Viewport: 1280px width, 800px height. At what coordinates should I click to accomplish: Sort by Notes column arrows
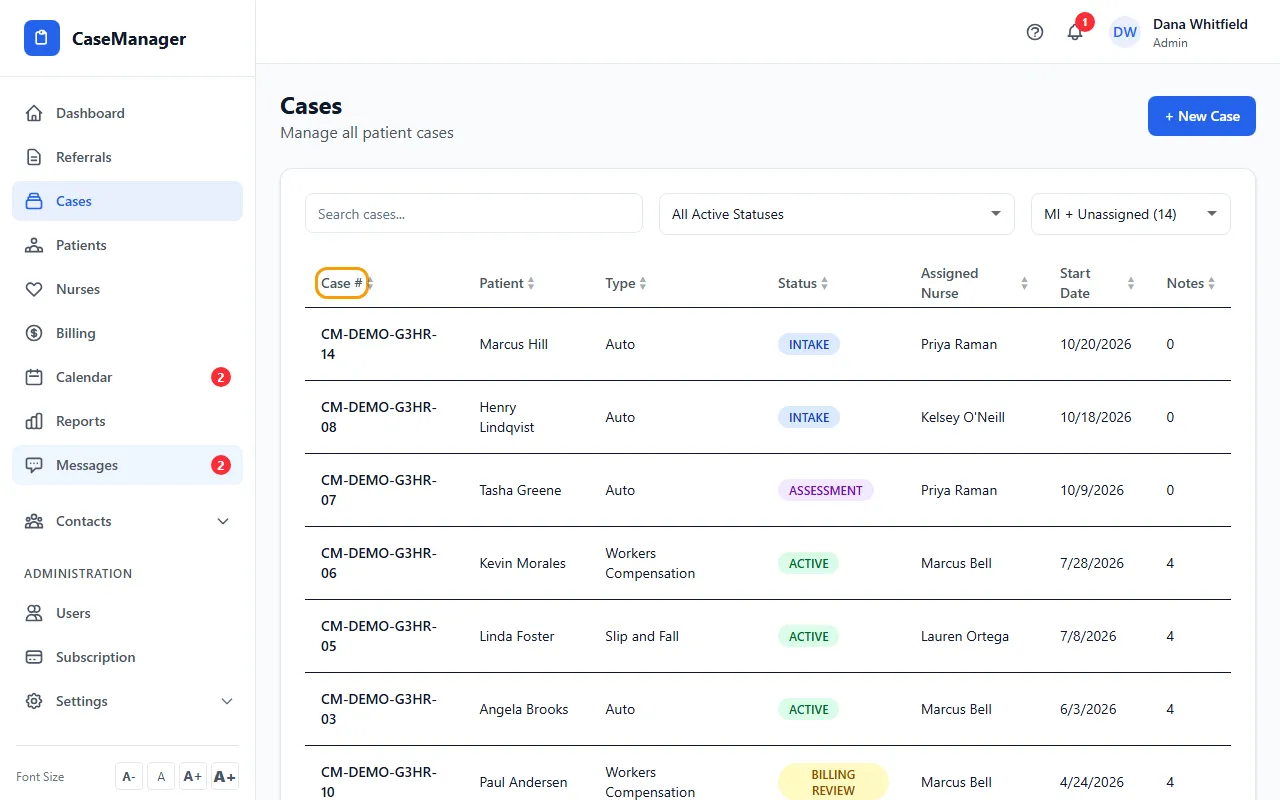[x=1211, y=283]
